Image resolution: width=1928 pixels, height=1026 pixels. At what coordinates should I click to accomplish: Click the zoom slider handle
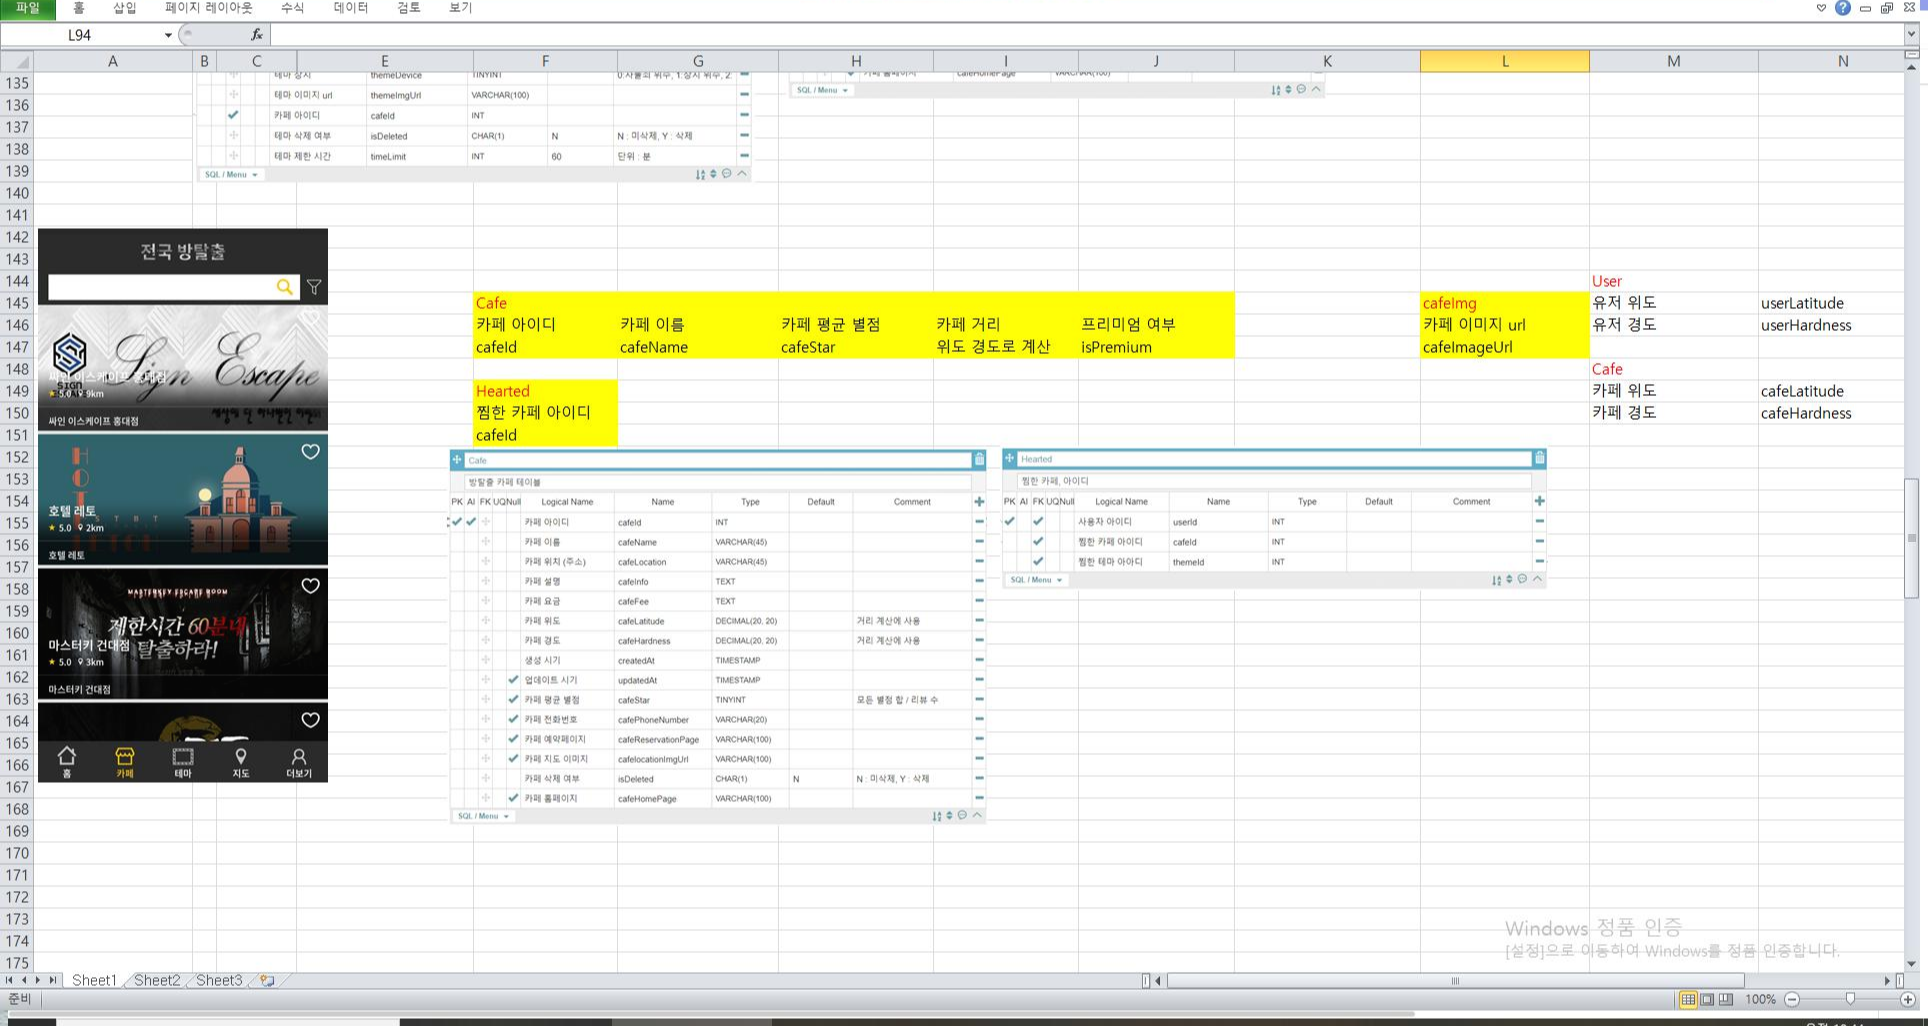click(1850, 999)
